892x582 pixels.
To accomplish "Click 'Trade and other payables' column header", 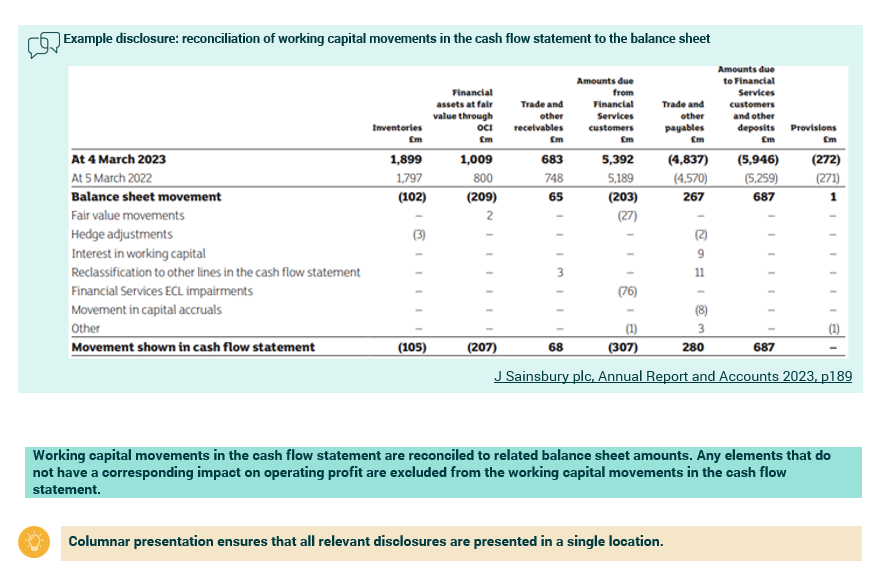I will (683, 122).
